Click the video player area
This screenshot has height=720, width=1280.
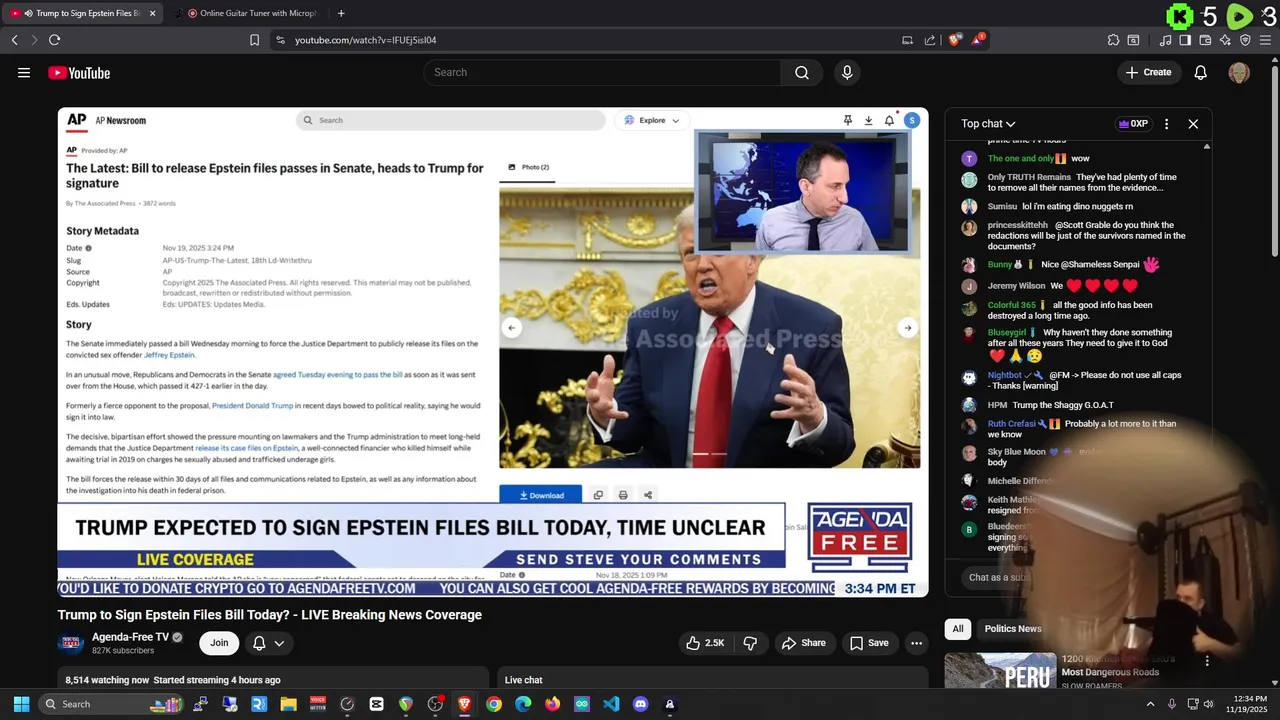point(493,352)
